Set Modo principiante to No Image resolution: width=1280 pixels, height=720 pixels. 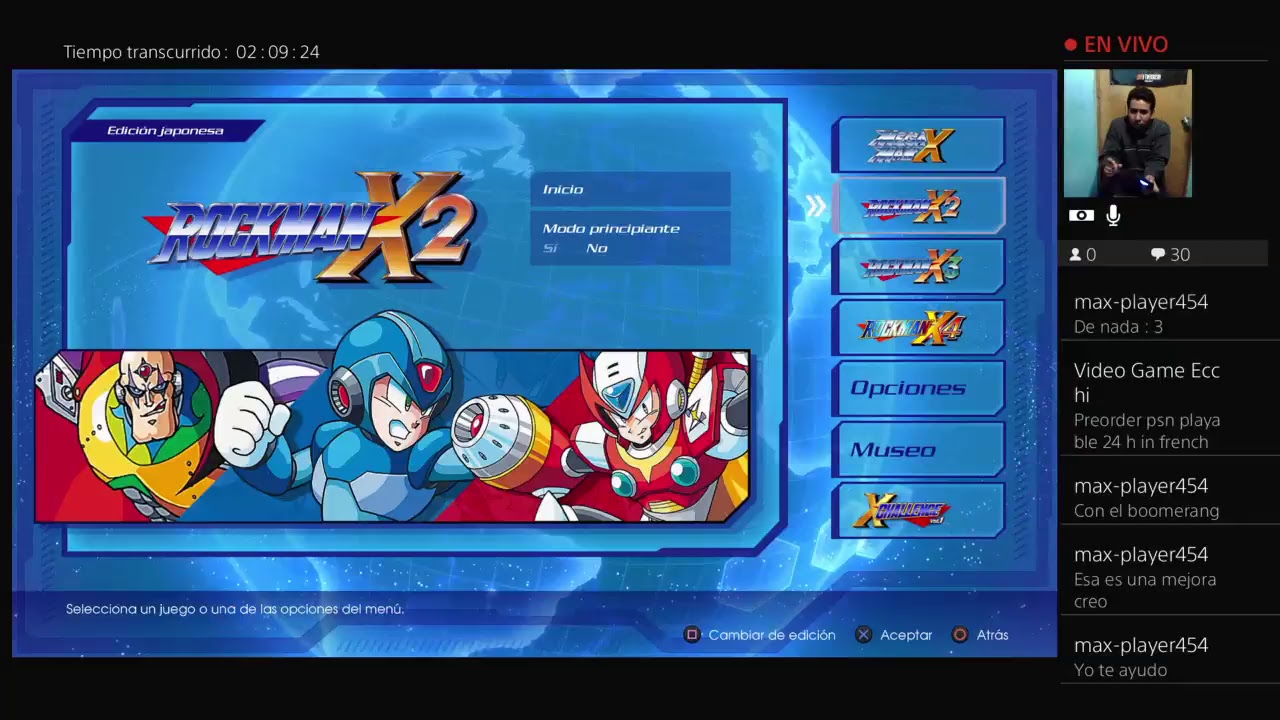click(x=597, y=248)
